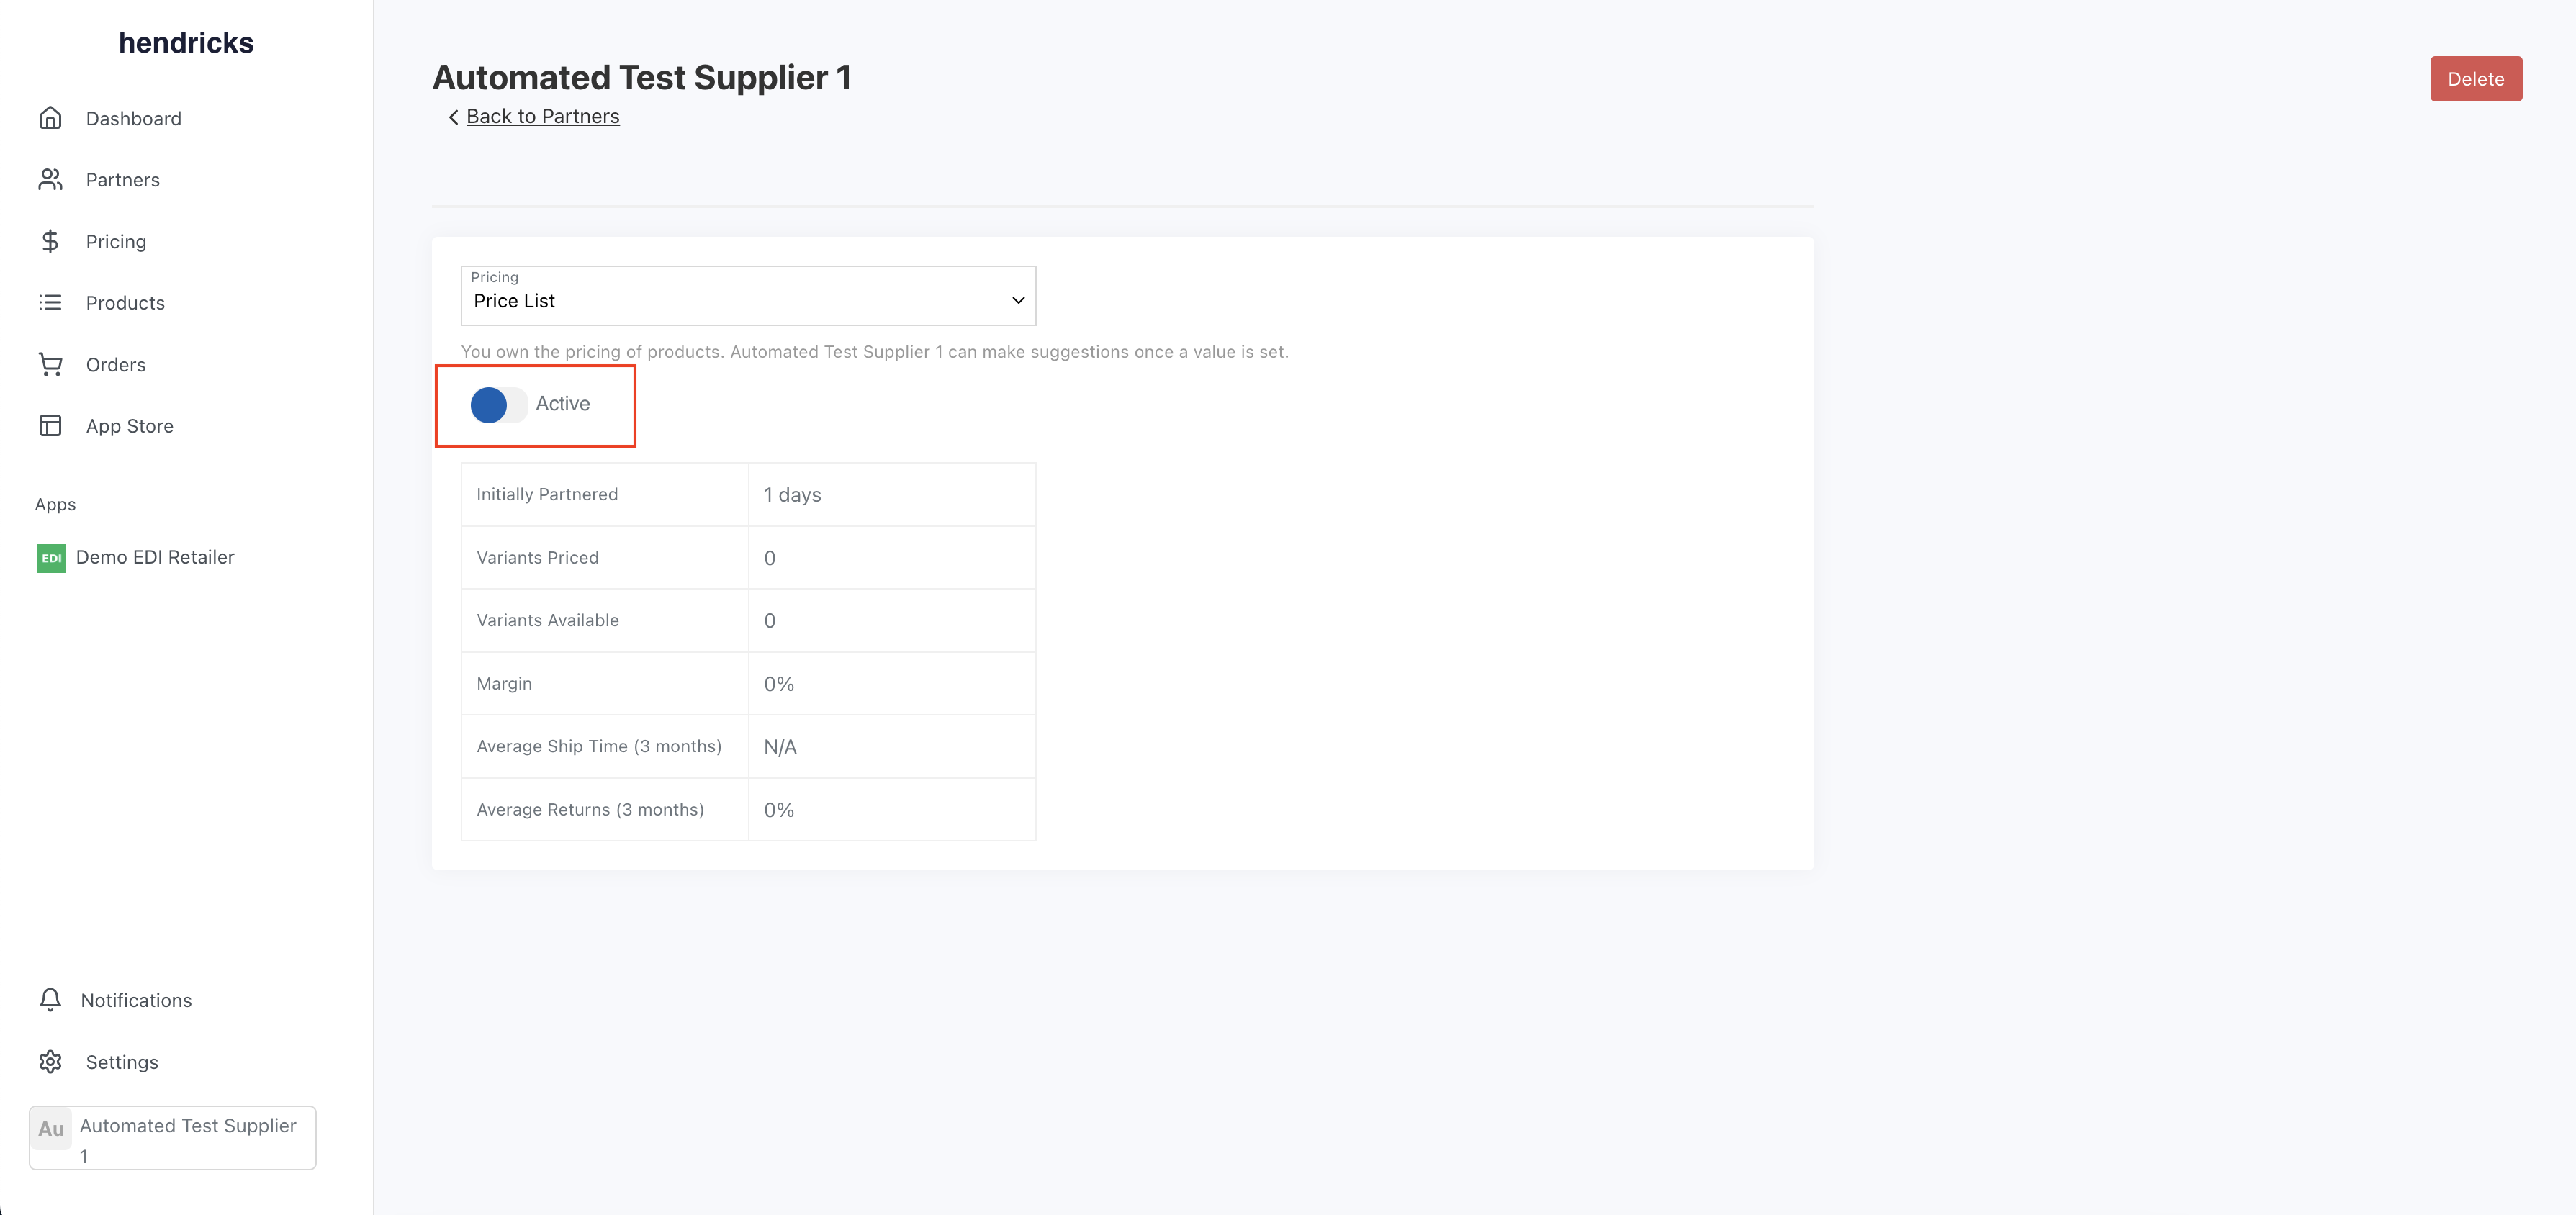Click the Variants Priced row value

pyautogui.click(x=767, y=556)
